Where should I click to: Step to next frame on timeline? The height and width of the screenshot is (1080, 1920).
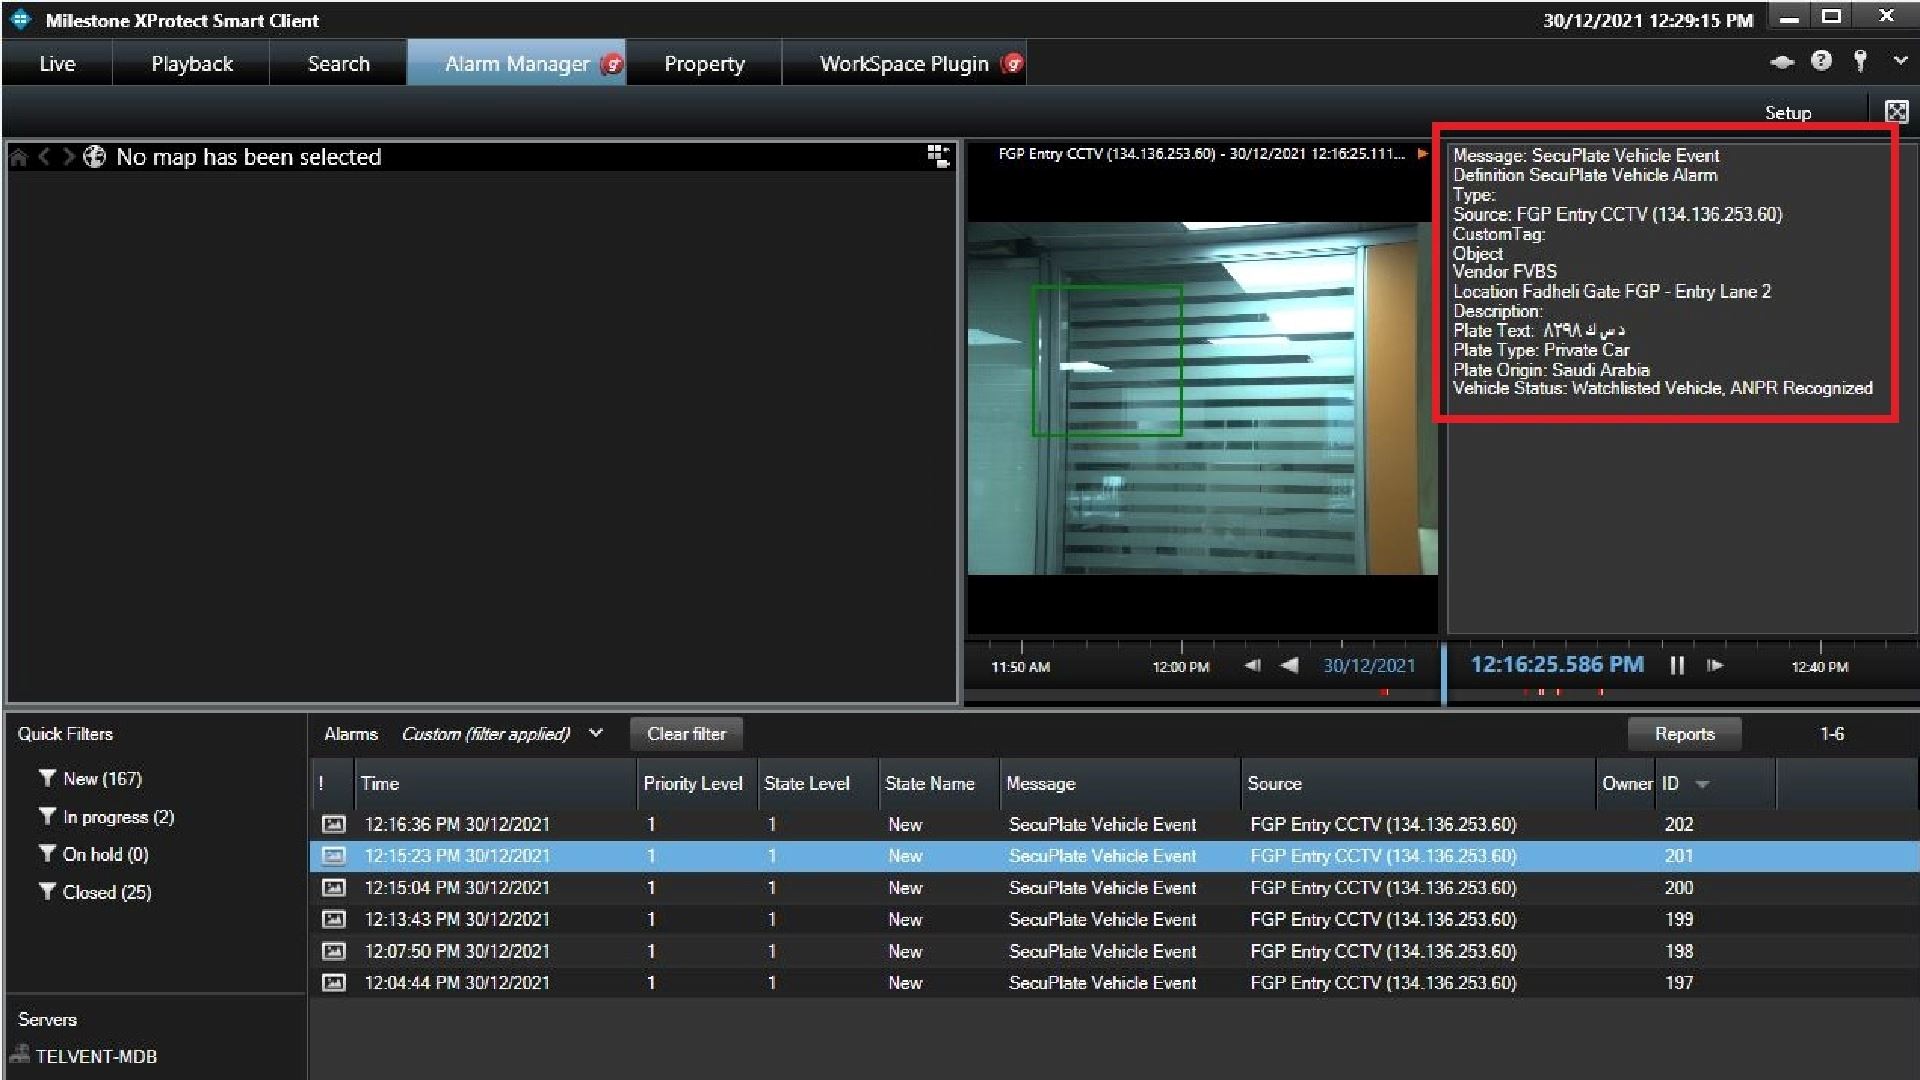[1714, 665]
